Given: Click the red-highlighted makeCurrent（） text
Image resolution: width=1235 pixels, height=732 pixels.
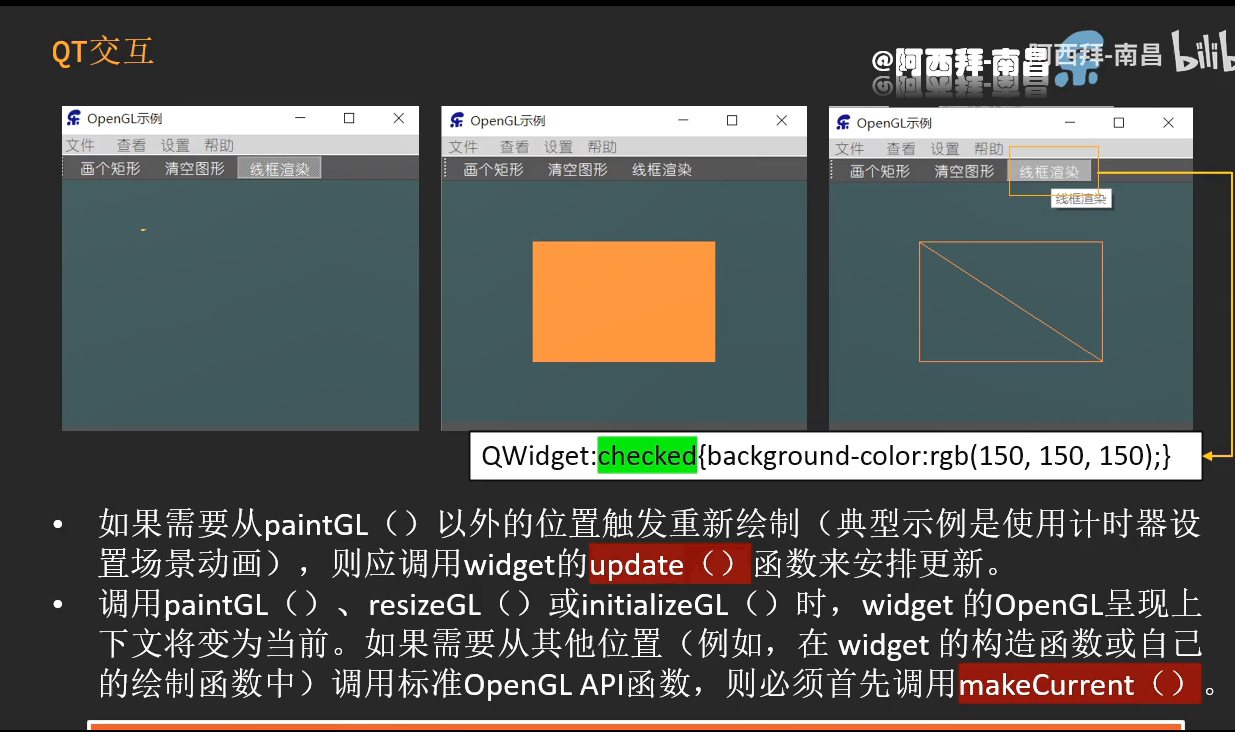Looking at the screenshot, I should coord(1079,684).
